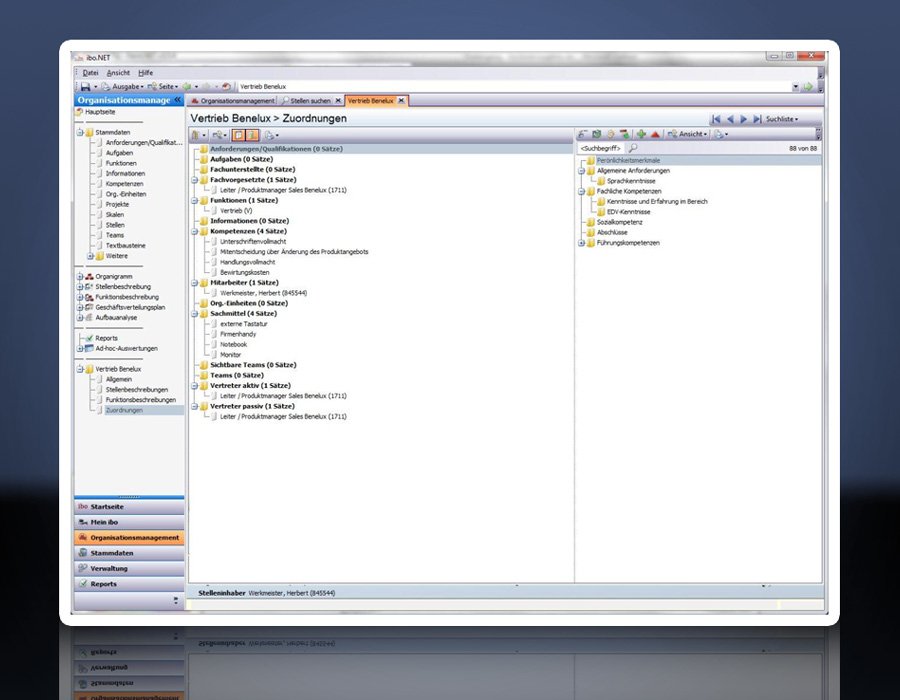
Task: Expand Führungskompetenzen in right panel
Action: pos(581,243)
